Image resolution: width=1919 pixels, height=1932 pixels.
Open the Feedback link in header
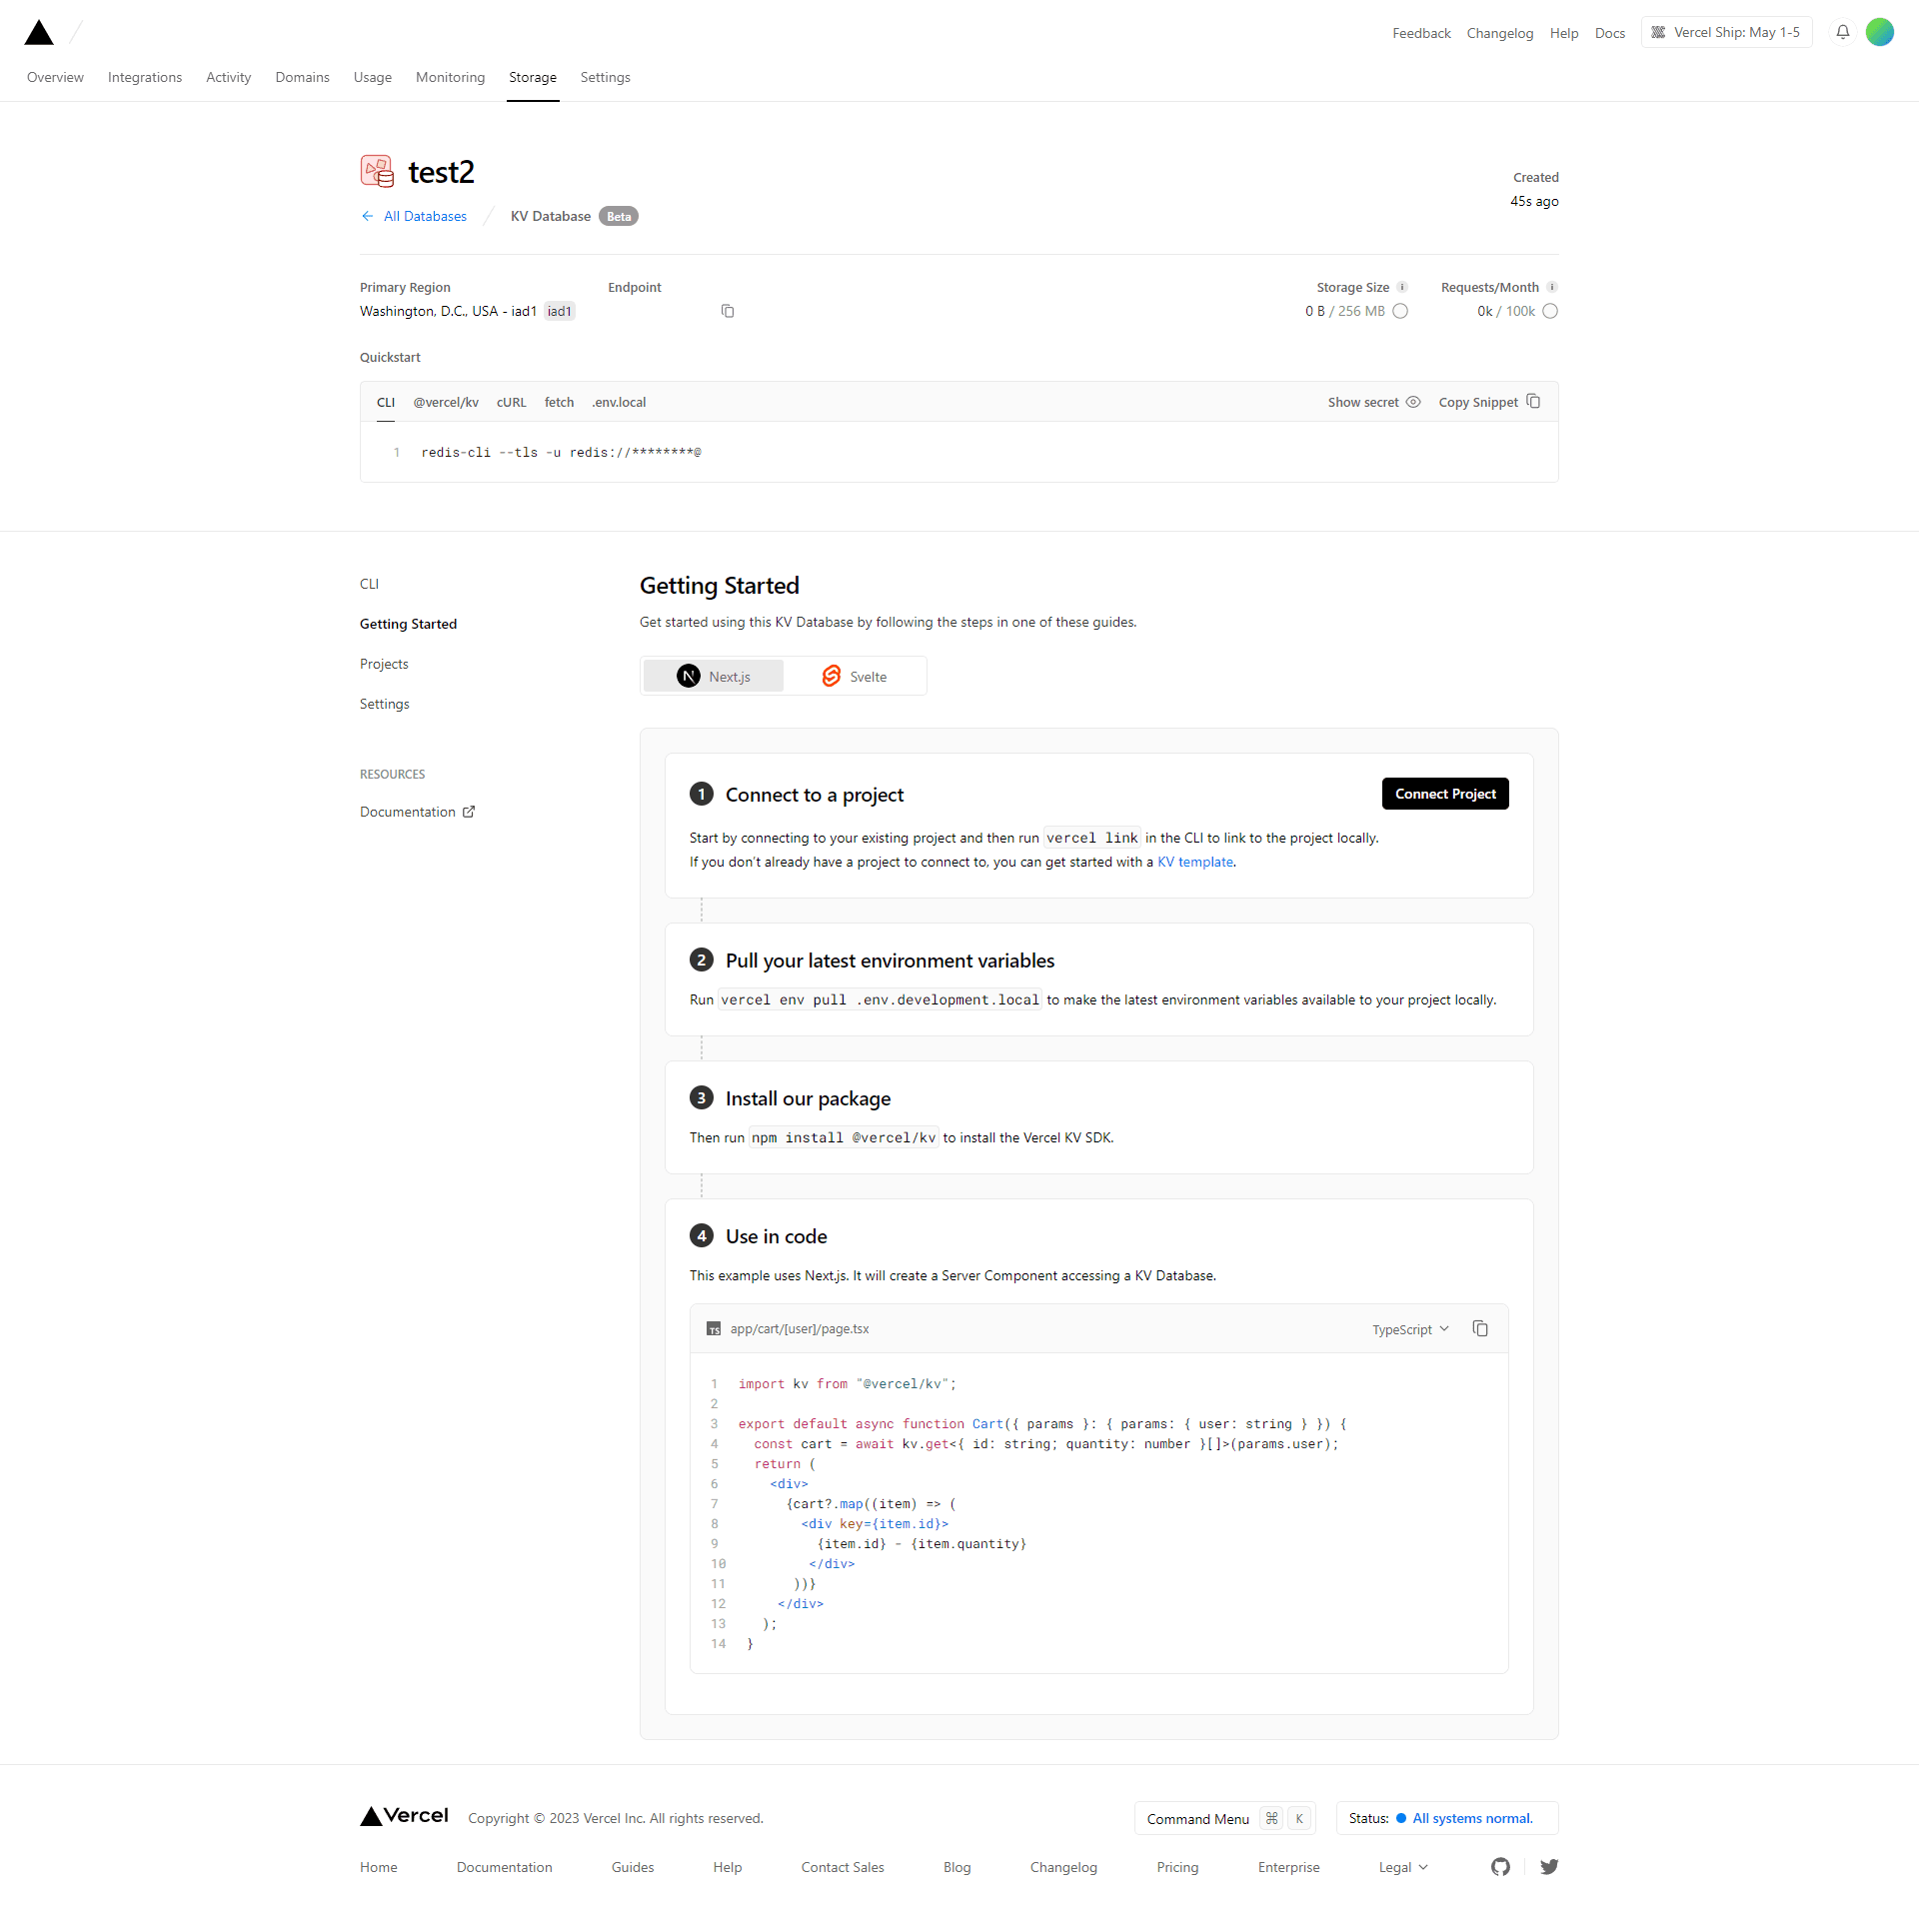point(1420,33)
